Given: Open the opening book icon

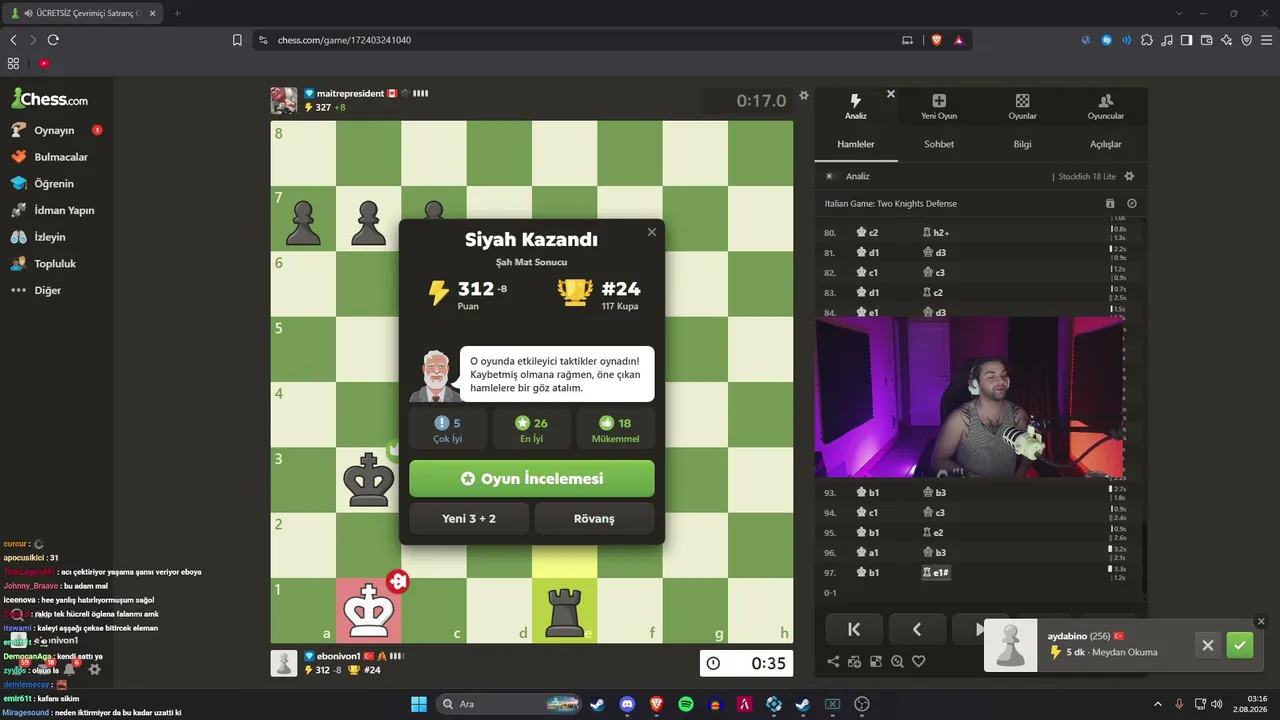Looking at the screenshot, I should coord(1110,203).
